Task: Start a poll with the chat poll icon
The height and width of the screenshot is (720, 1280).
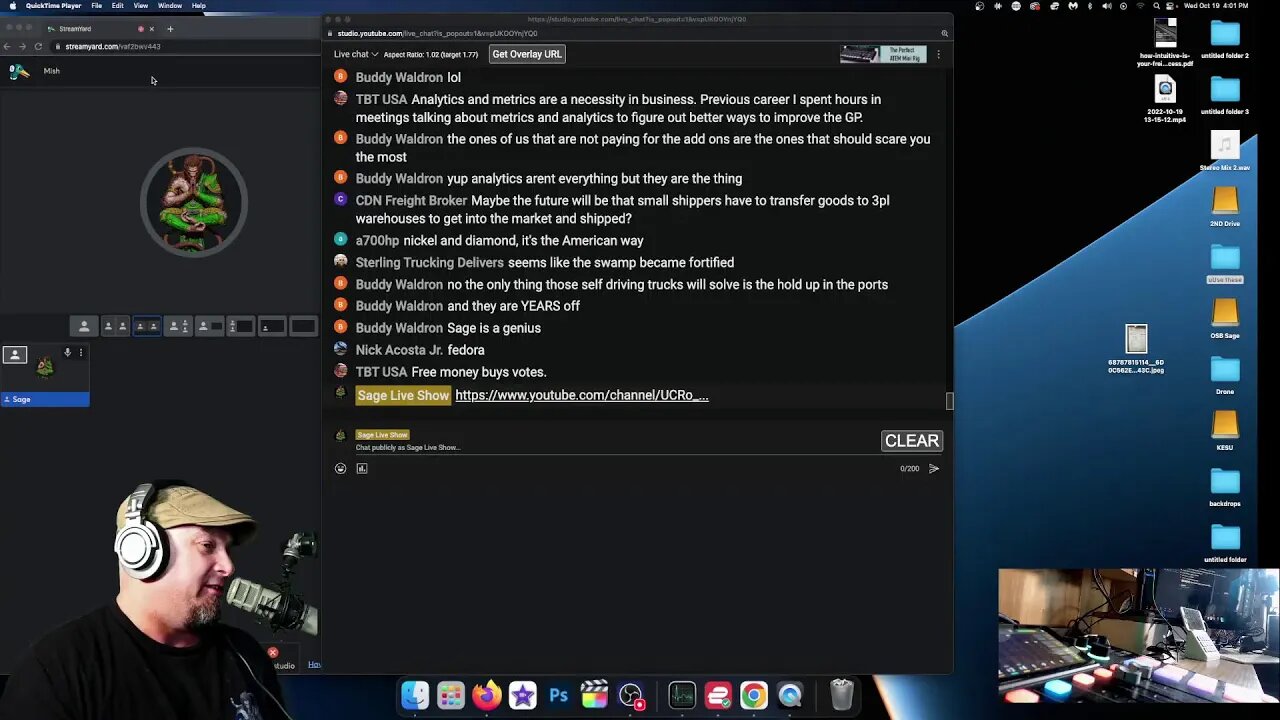Action: click(362, 468)
